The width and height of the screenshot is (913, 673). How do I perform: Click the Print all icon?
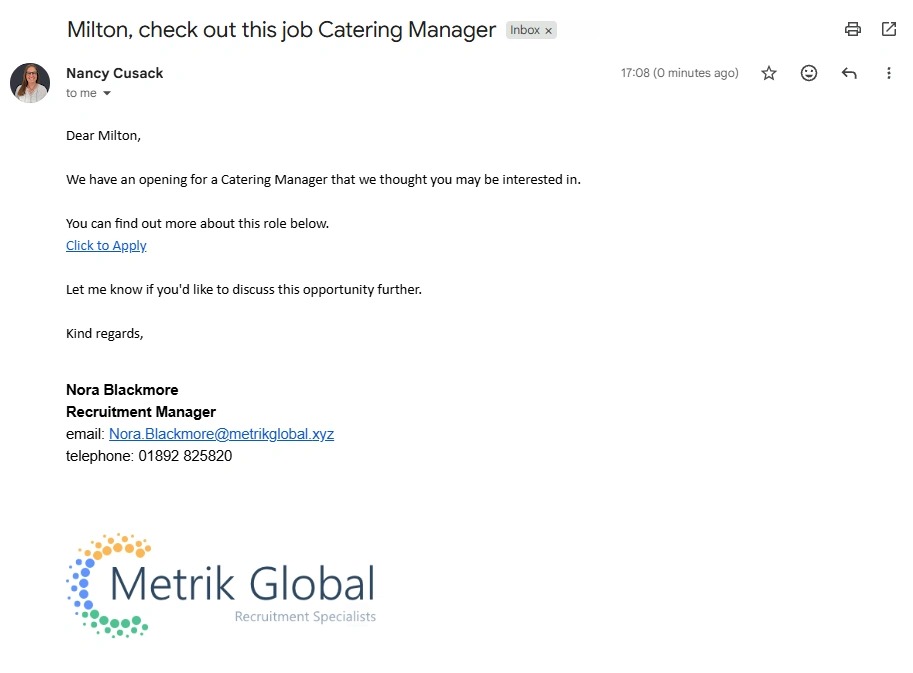pos(852,29)
